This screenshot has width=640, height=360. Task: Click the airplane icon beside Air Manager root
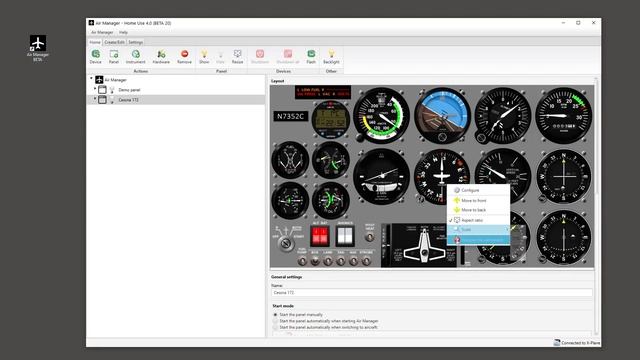coord(99,80)
